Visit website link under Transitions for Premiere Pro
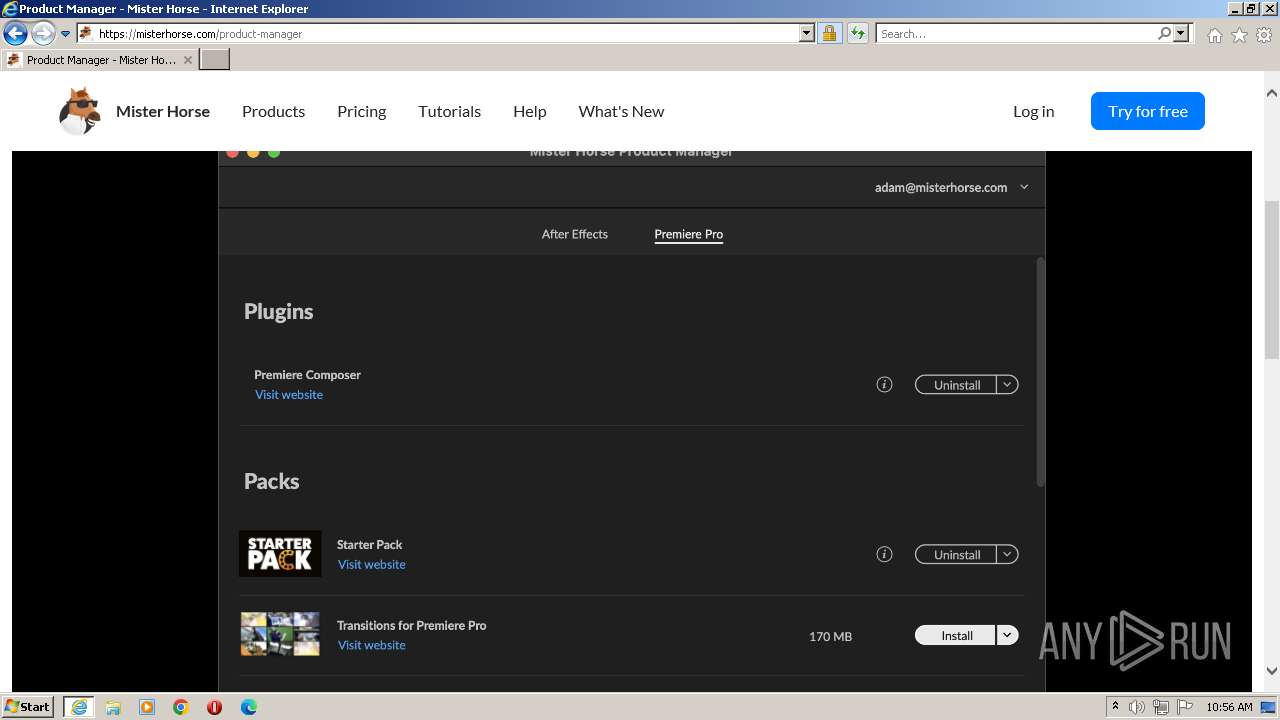Screen dimensions: 1280x720 pyautogui.click(x=372, y=645)
